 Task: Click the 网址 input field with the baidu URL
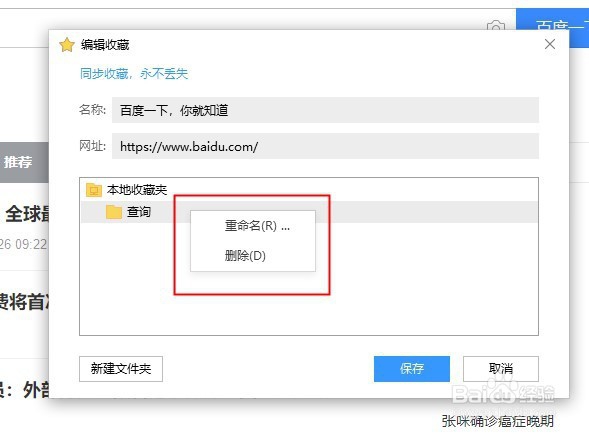(325, 146)
